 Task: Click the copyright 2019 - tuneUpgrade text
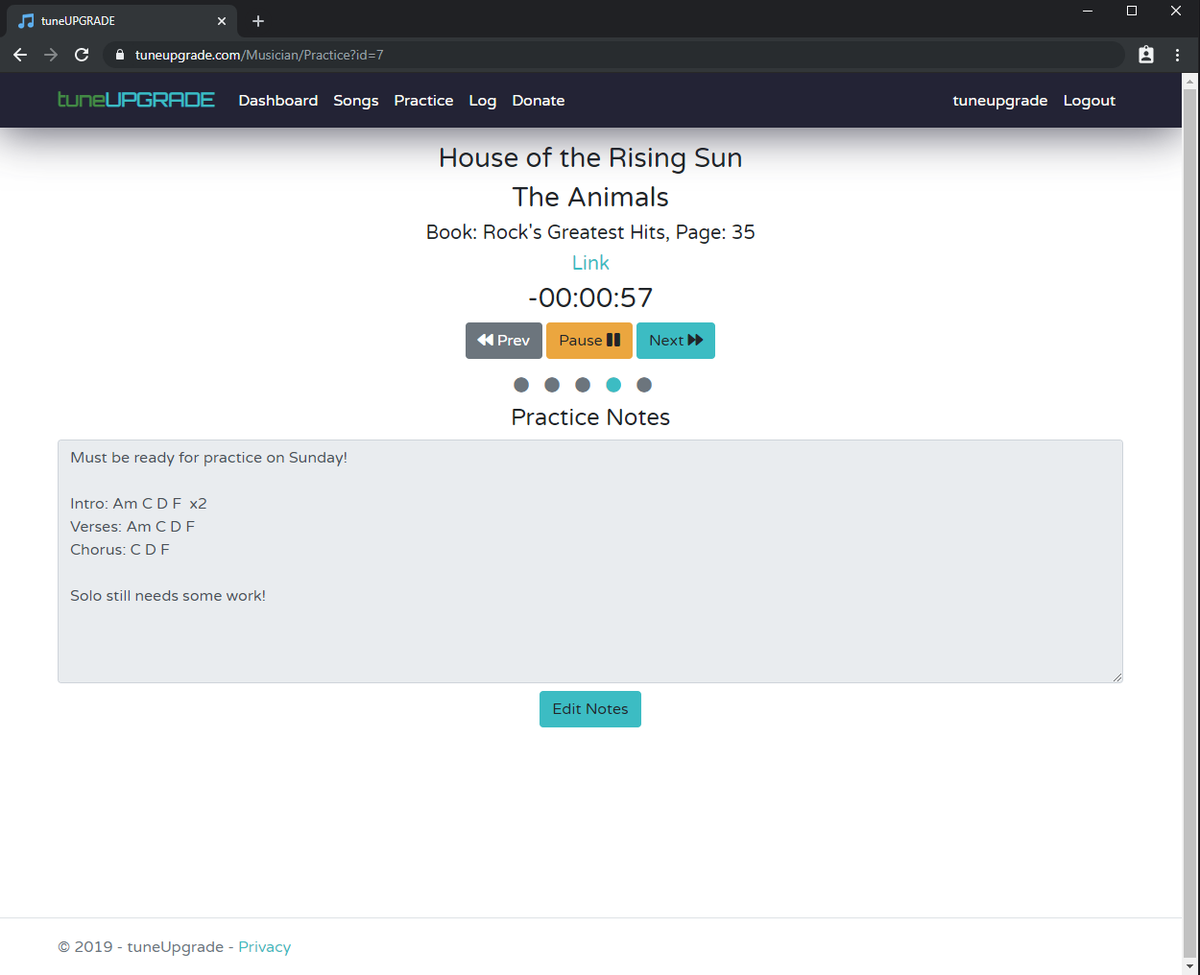pos(140,947)
